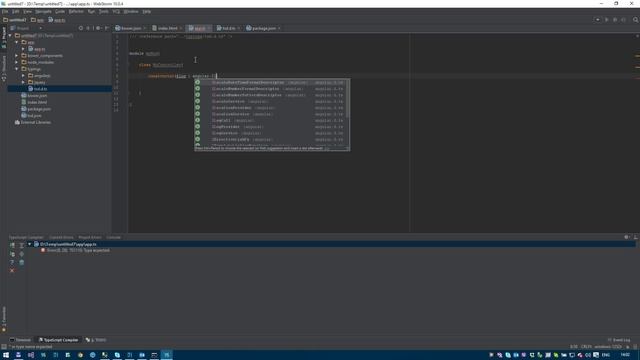640x360 pixels.
Task: Collapse the untitled7 project root
Action: click(x=10, y=36)
